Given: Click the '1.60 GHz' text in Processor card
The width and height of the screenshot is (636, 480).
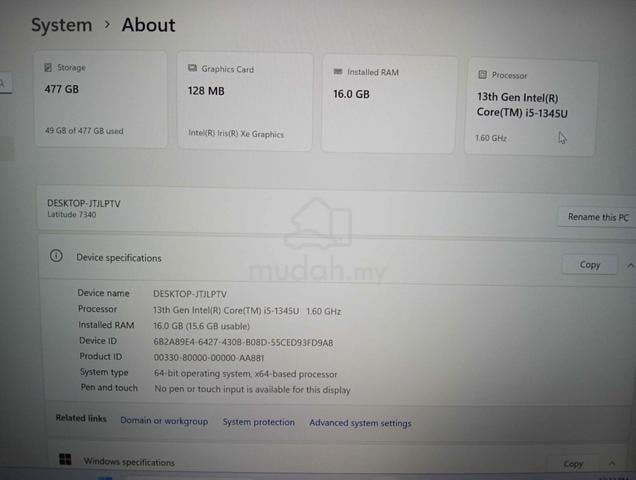Looking at the screenshot, I should (x=491, y=138).
